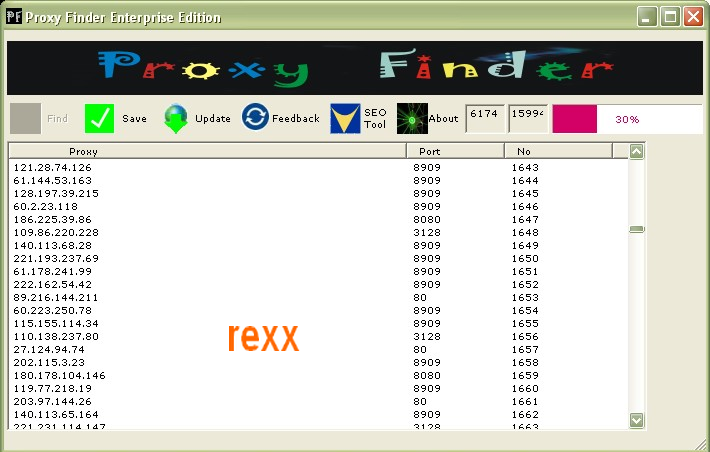
Task: Select proxy 115.155.114.34
Action: pos(56,323)
